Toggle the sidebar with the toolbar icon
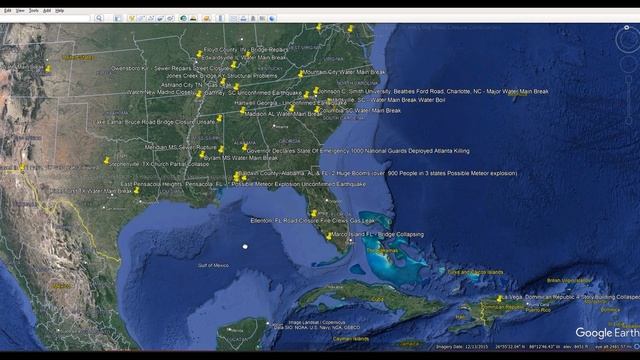This screenshot has width=640, height=360. (x=118, y=18)
